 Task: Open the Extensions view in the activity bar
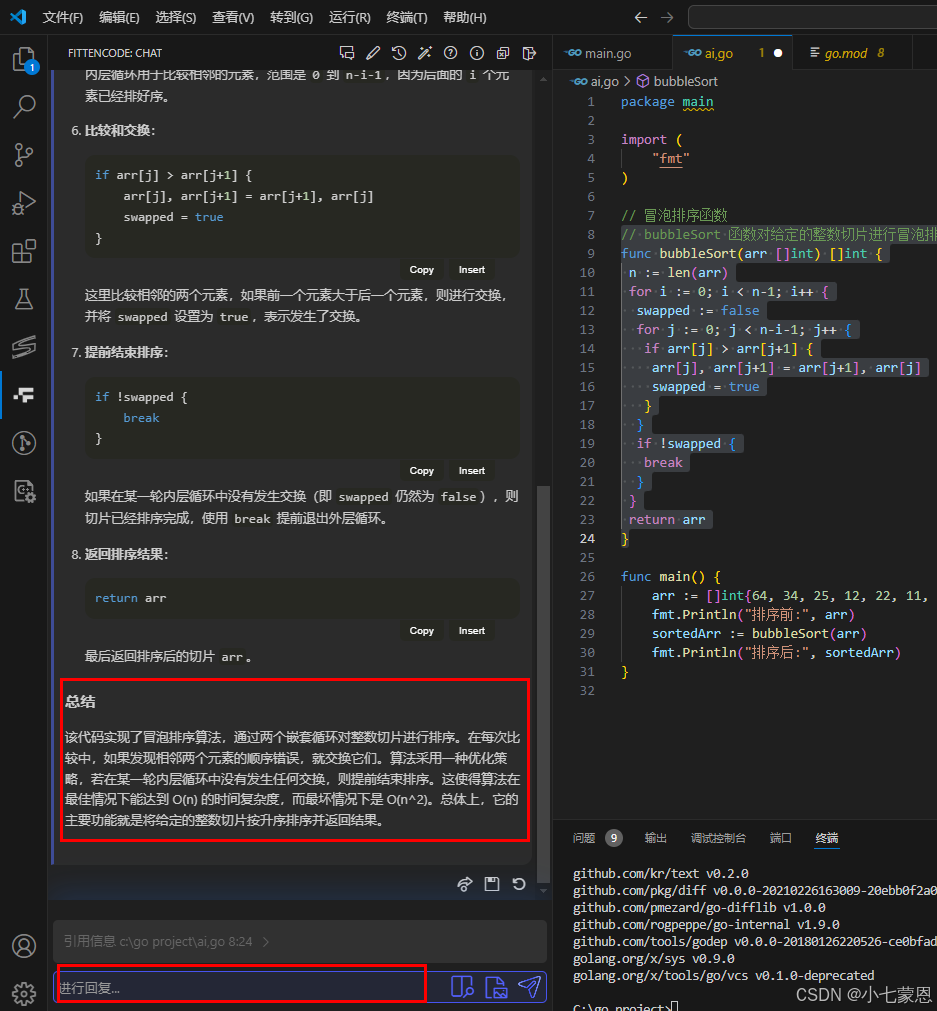click(x=24, y=251)
